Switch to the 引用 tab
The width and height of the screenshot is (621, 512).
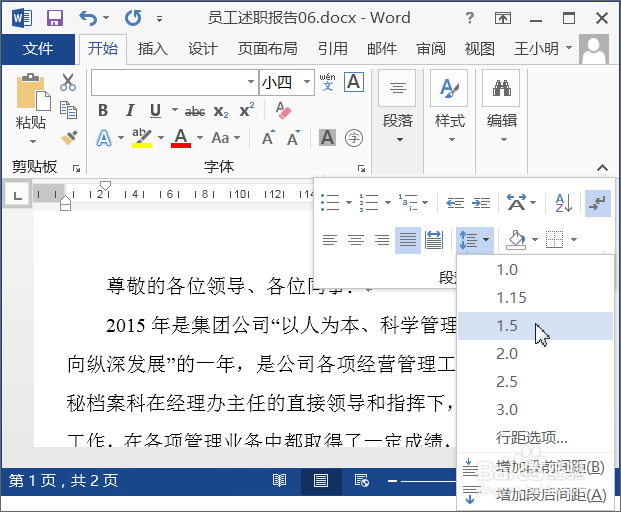[x=333, y=49]
